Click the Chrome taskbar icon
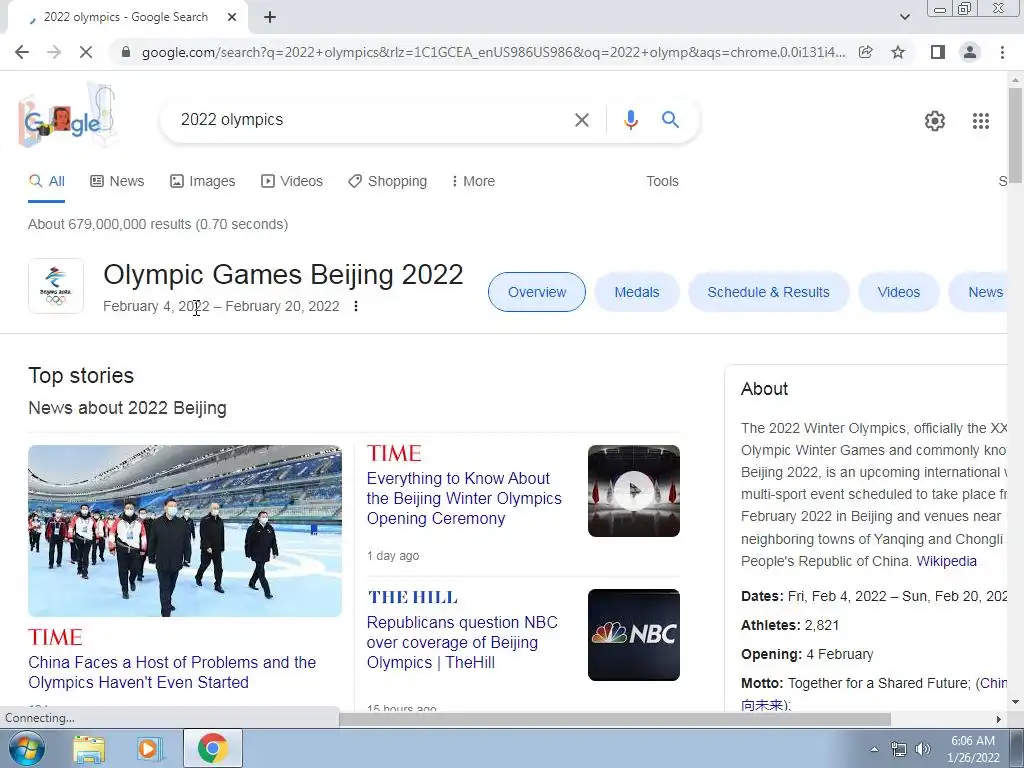Image resolution: width=1024 pixels, height=768 pixels. point(212,748)
